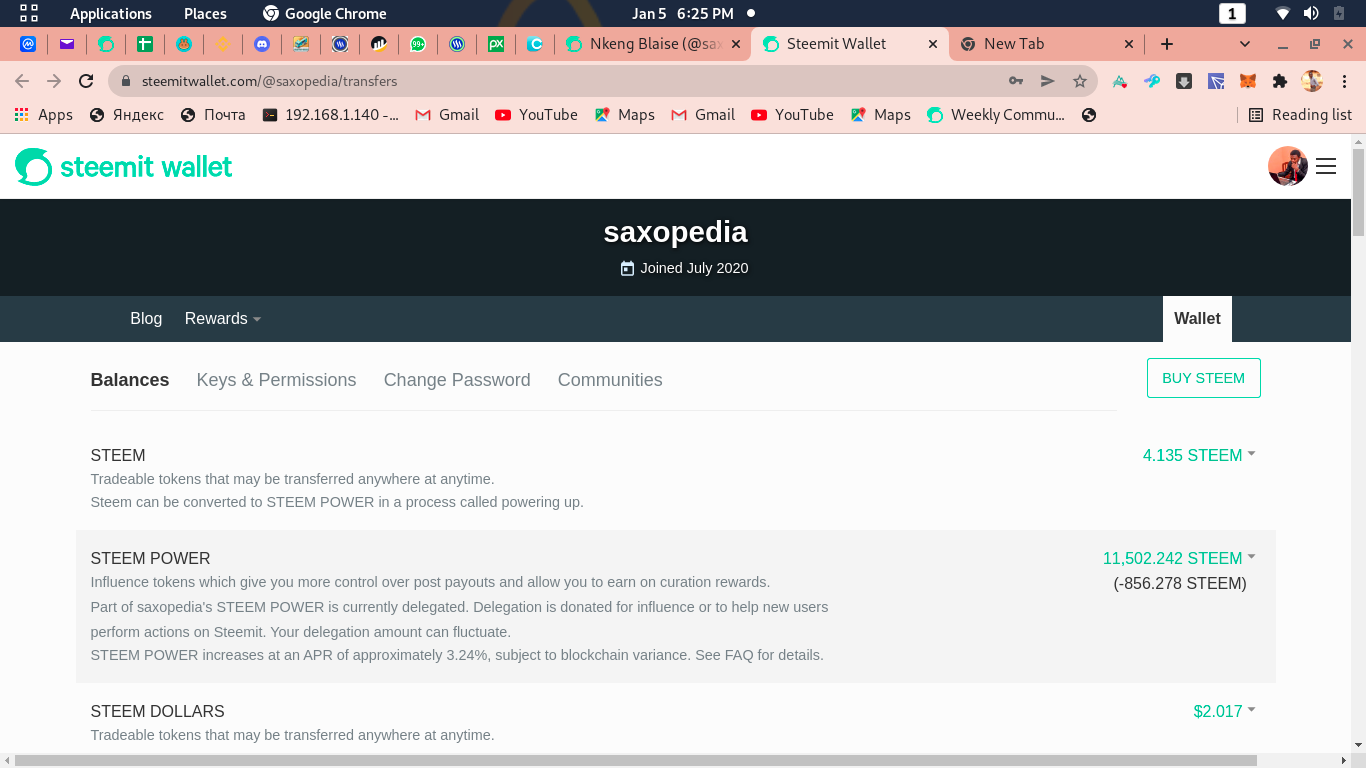Open the hamburger menu next to avatar
Screen dimensions: 1366x768
[1326, 167]
